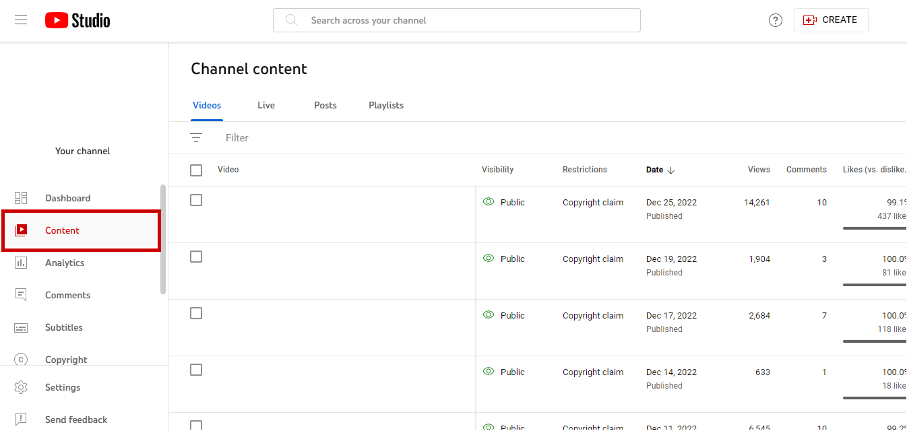Open the hamburger navigation menu
This screenshot has width=908, height=432.
tap(21, 20)
